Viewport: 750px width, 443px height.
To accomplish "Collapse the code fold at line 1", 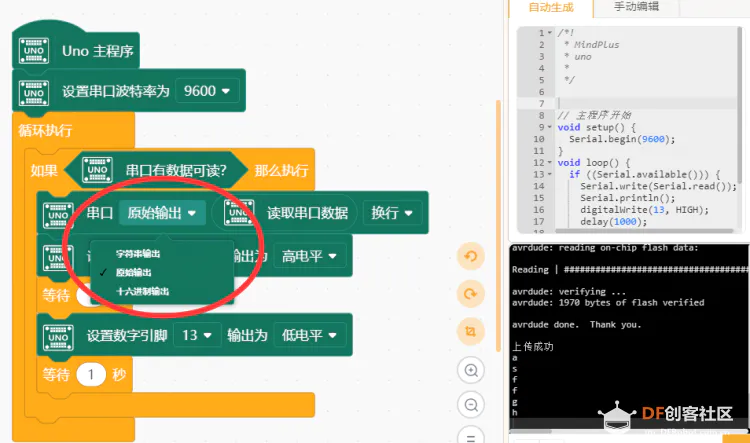I will coord(550,33).
